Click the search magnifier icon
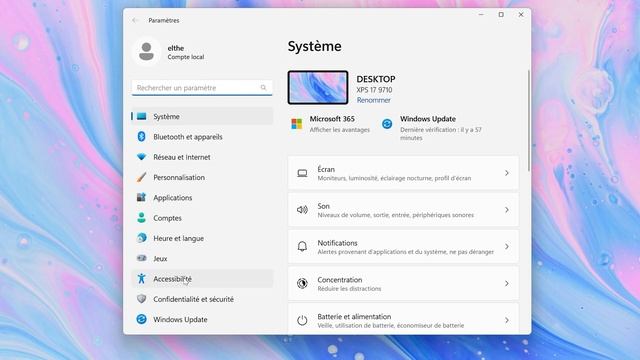Image resolution: width=640 pixels, height=360 pixels. tap(263, 87)
